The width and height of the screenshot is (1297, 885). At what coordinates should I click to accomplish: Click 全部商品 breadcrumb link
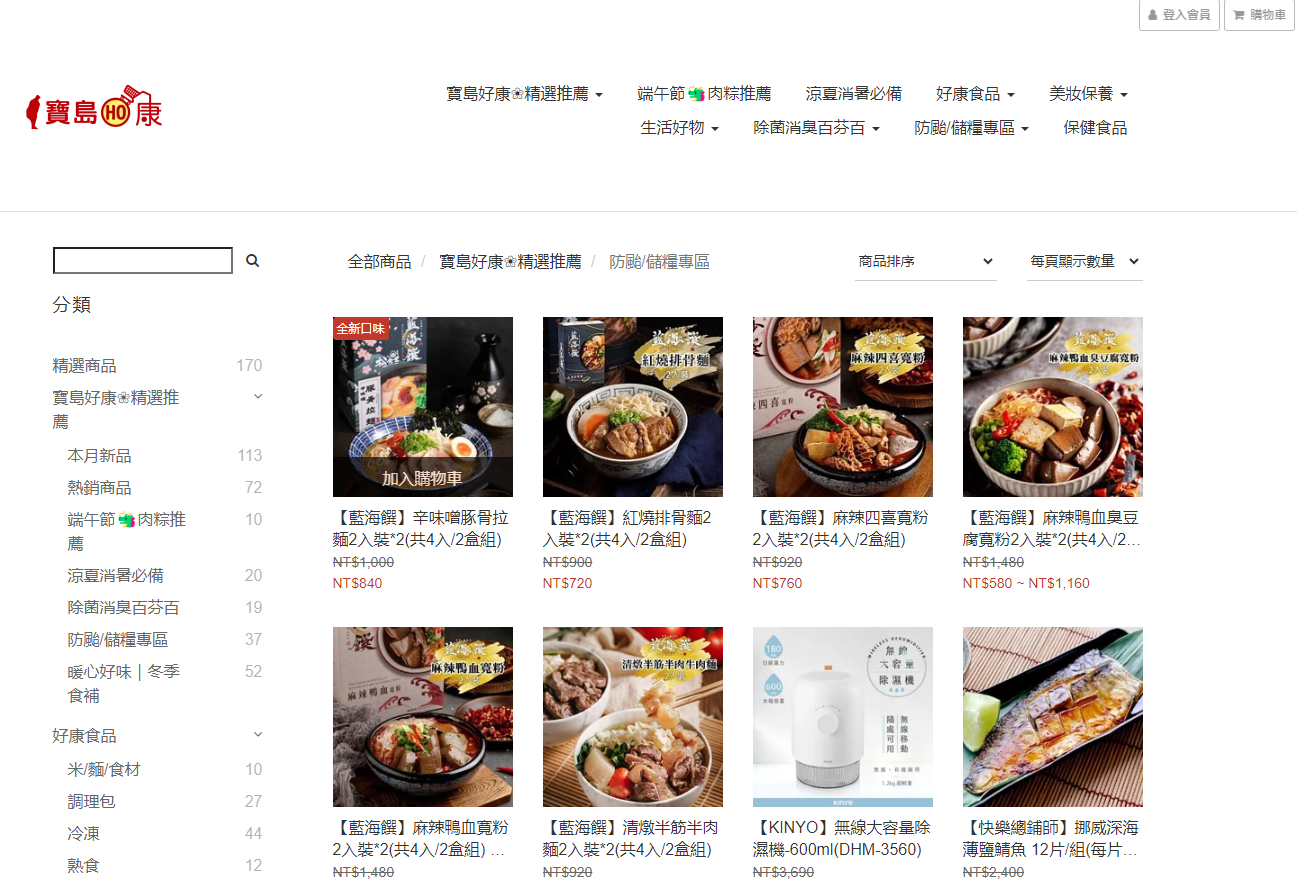pos(379,262)
